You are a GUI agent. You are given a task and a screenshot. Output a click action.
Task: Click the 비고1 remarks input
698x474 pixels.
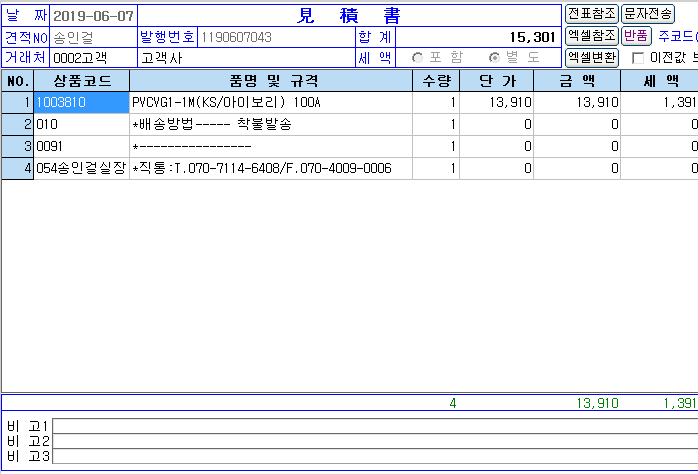(374, 426)
